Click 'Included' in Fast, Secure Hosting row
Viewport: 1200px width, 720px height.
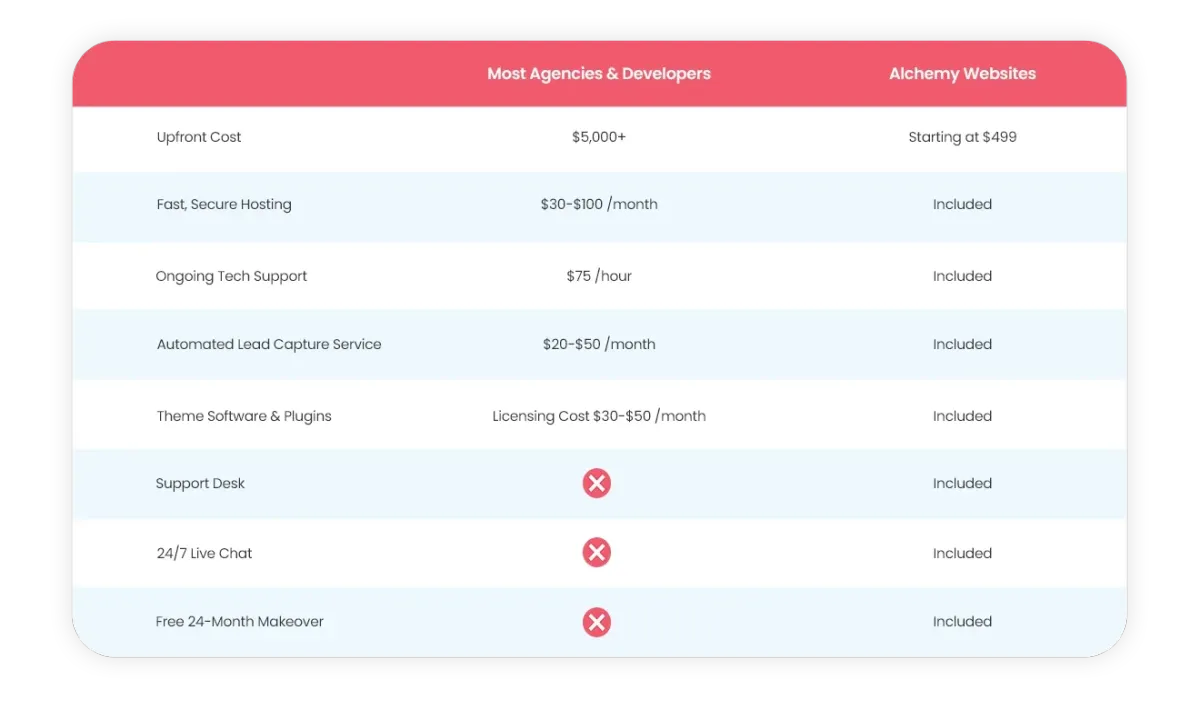(x=962, y=204)
